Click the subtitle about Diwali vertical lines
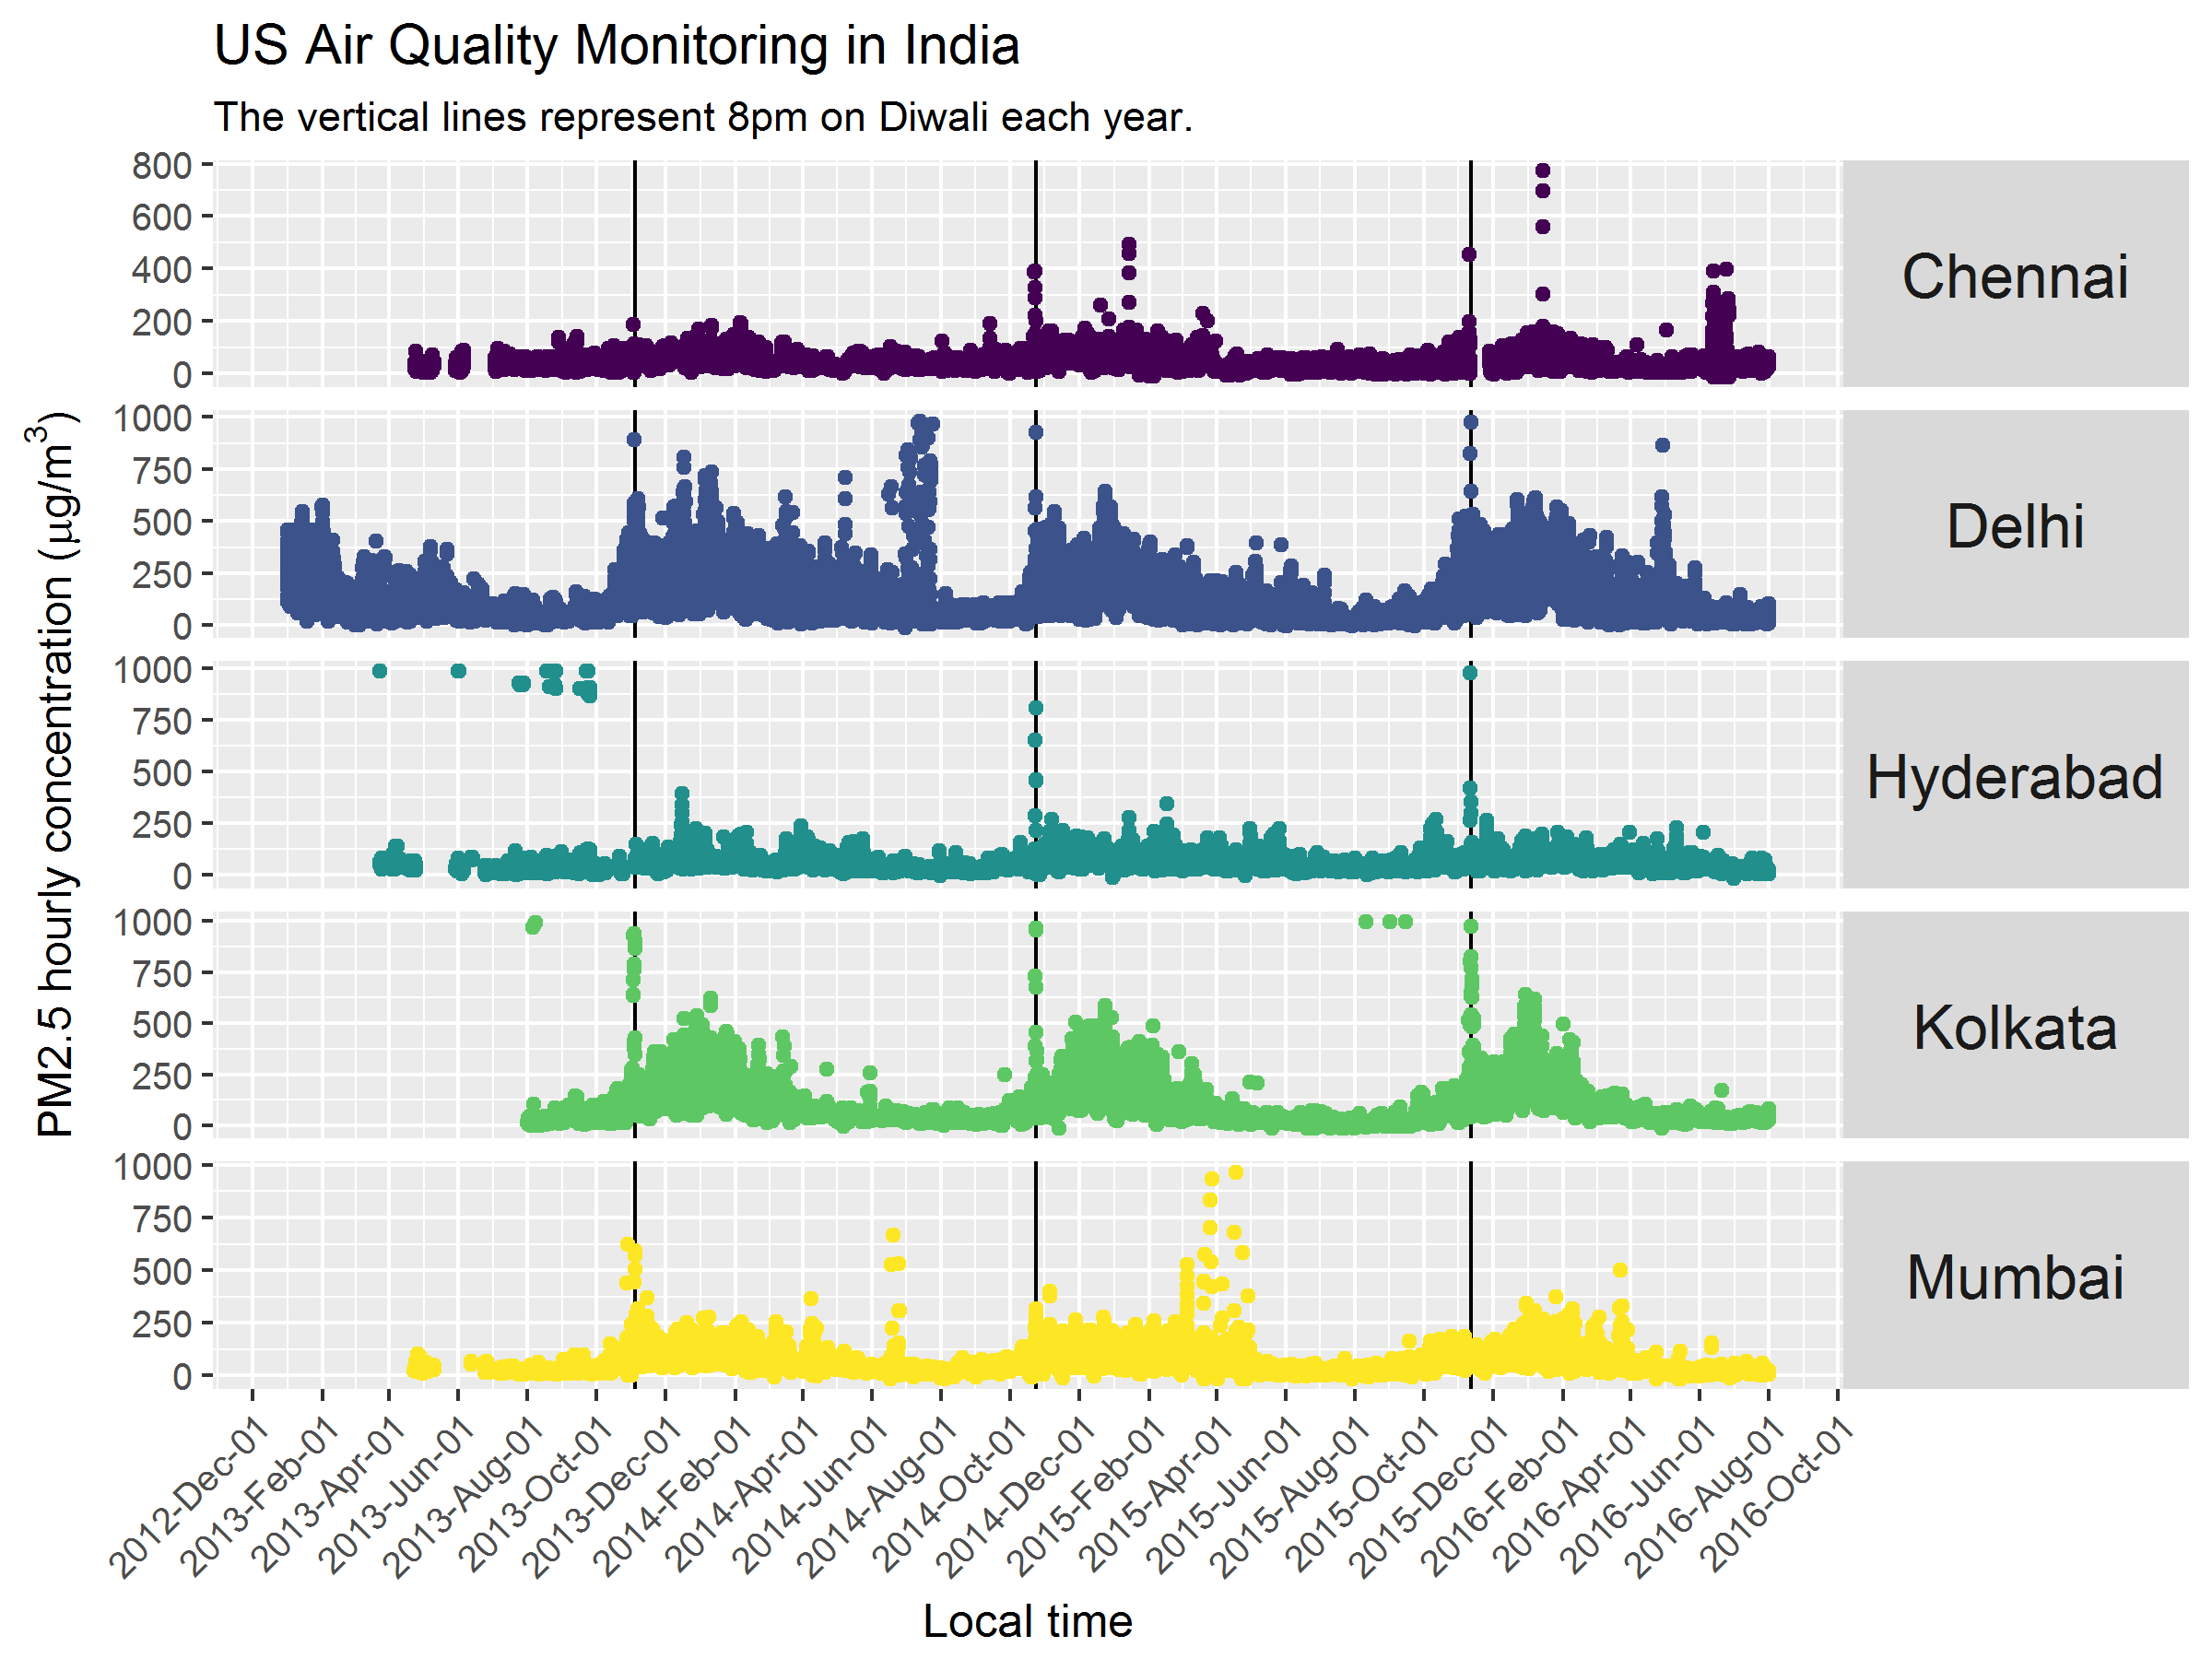The width and height of the screenshot is (2212, 1659). tap(703, 117)
